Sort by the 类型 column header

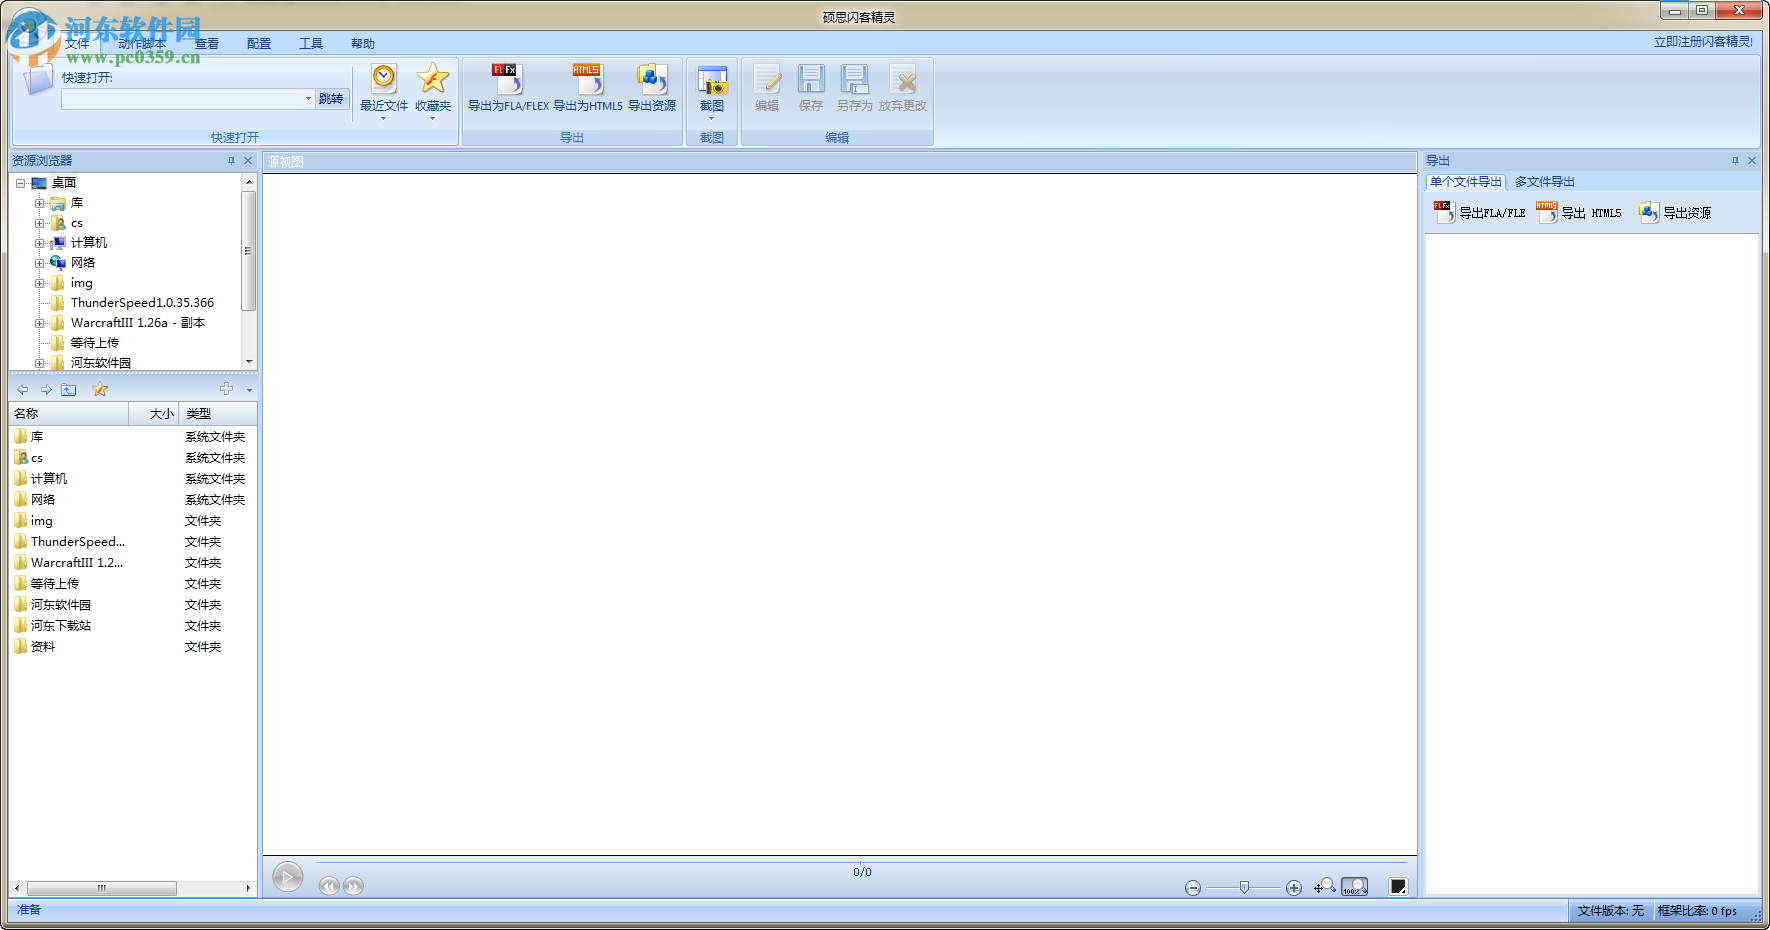click(218, 414)
